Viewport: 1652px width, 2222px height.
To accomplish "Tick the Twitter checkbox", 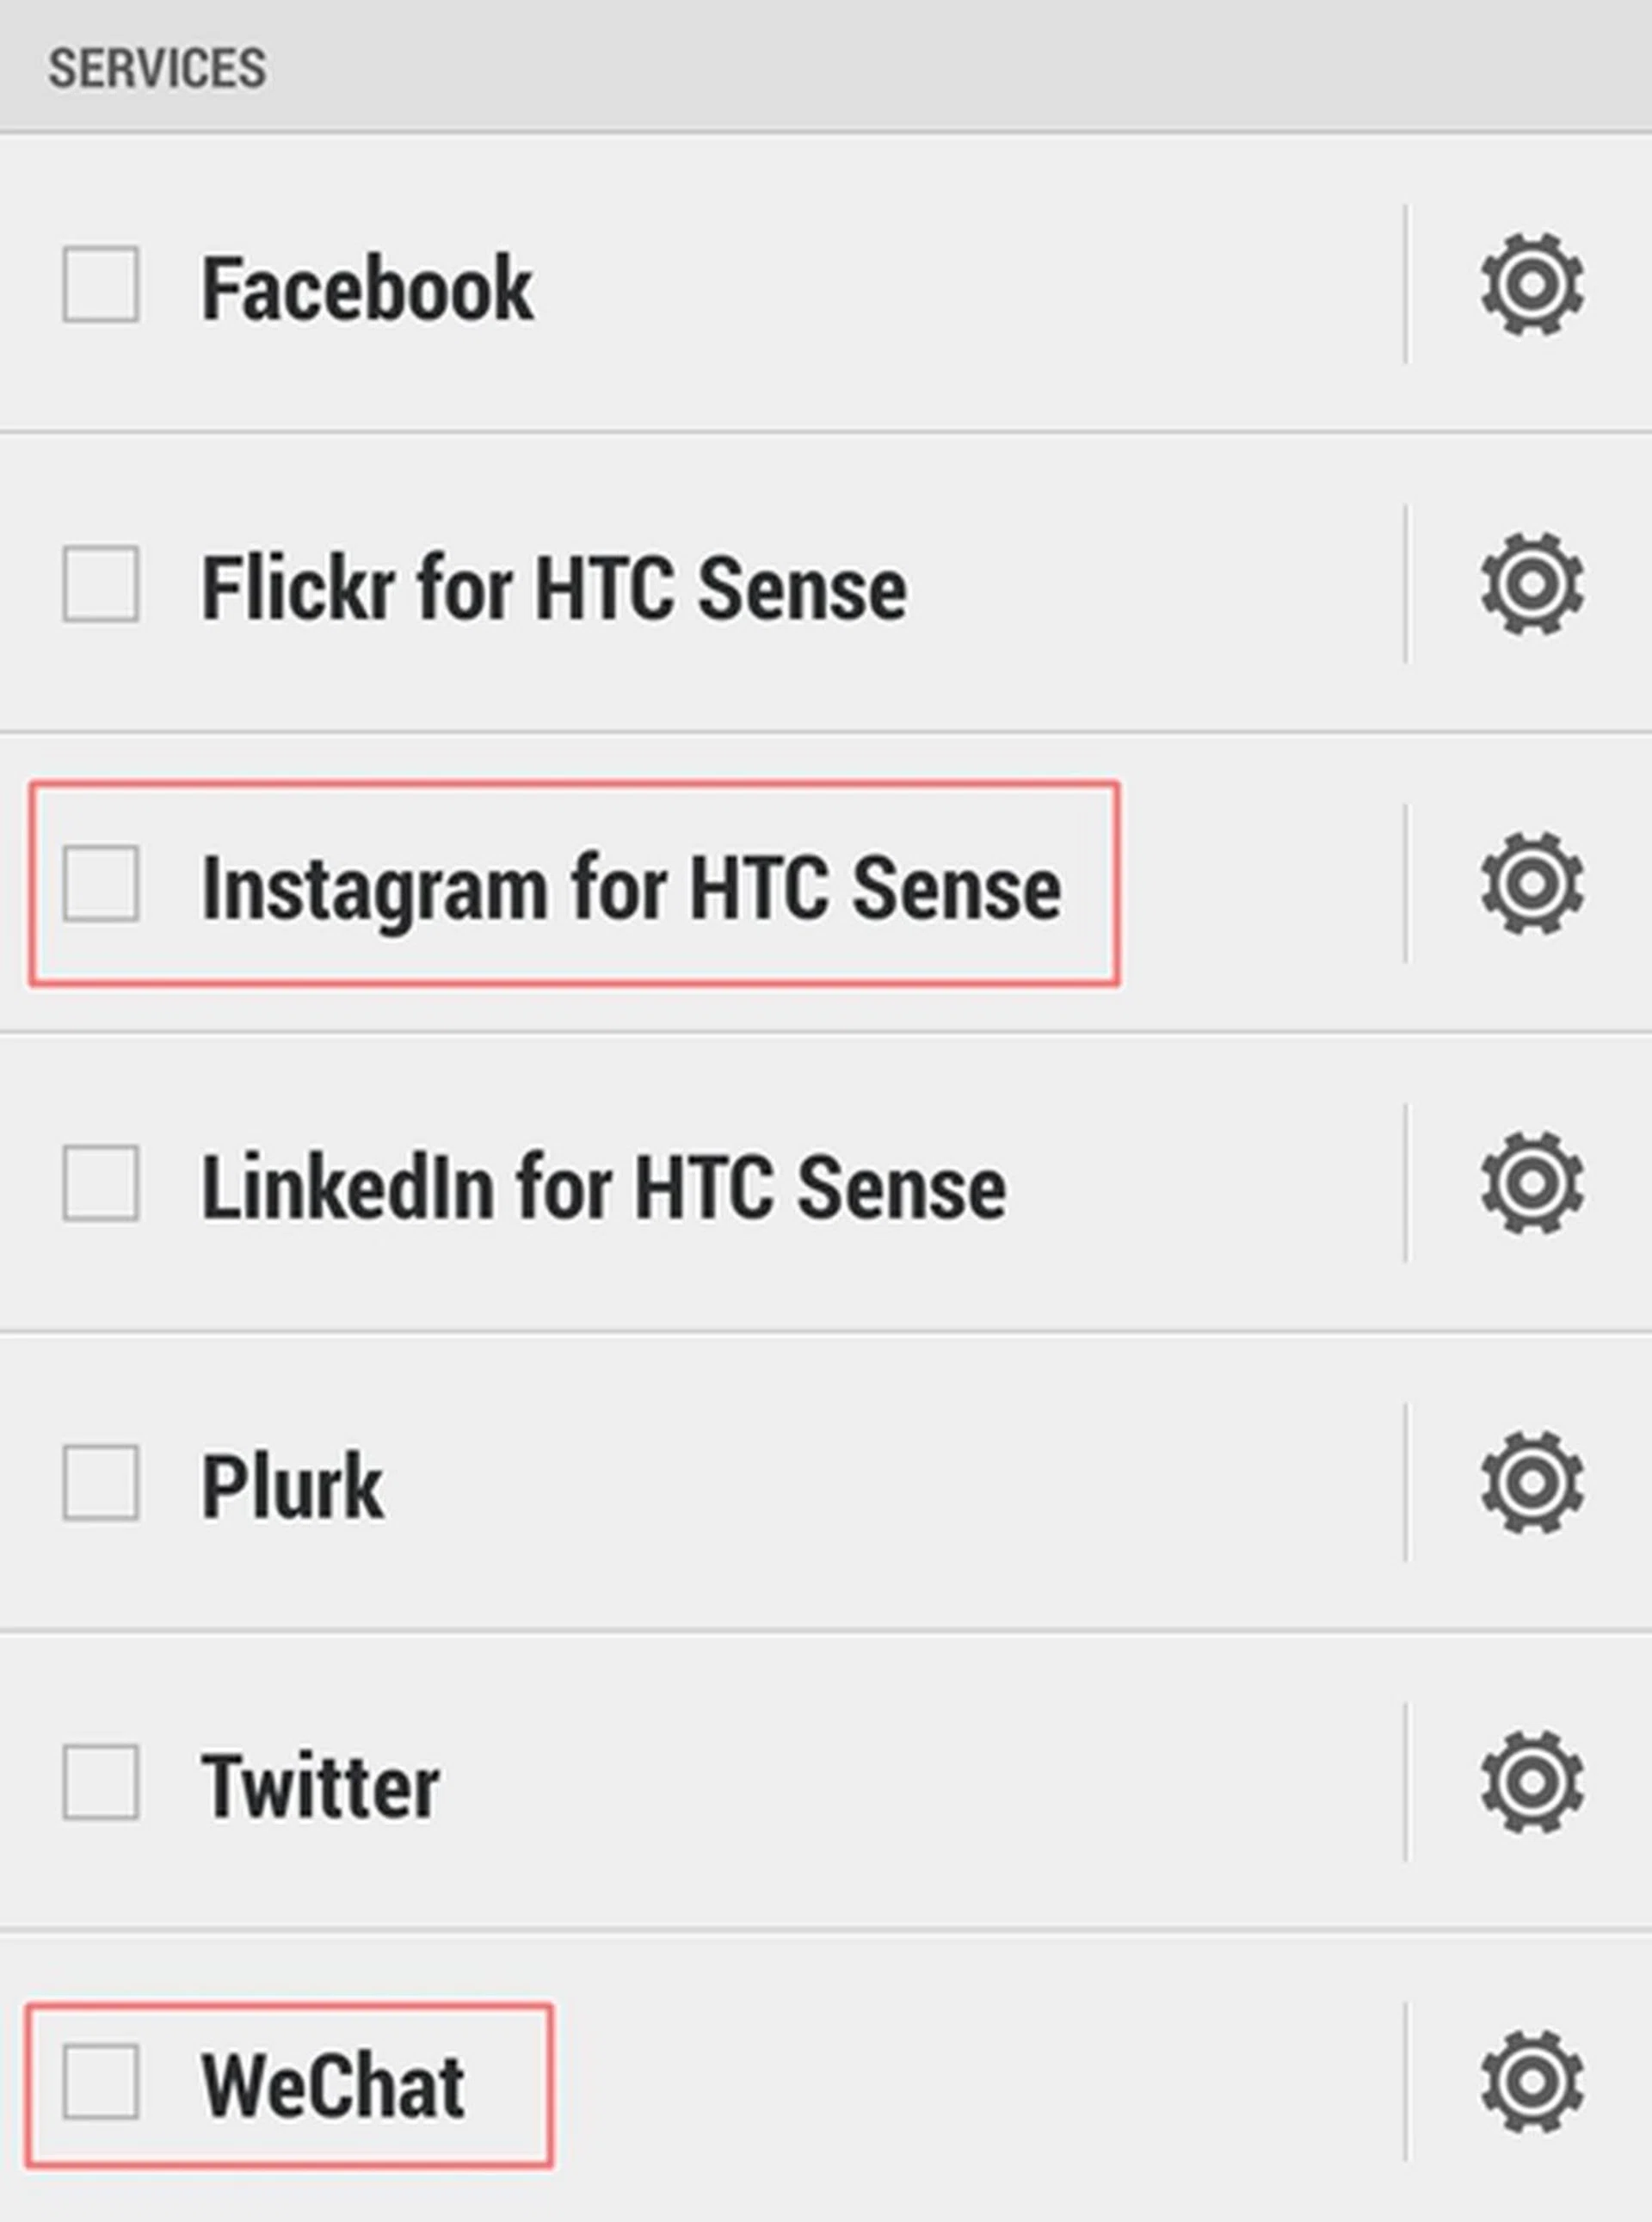I will [101, 1782].
